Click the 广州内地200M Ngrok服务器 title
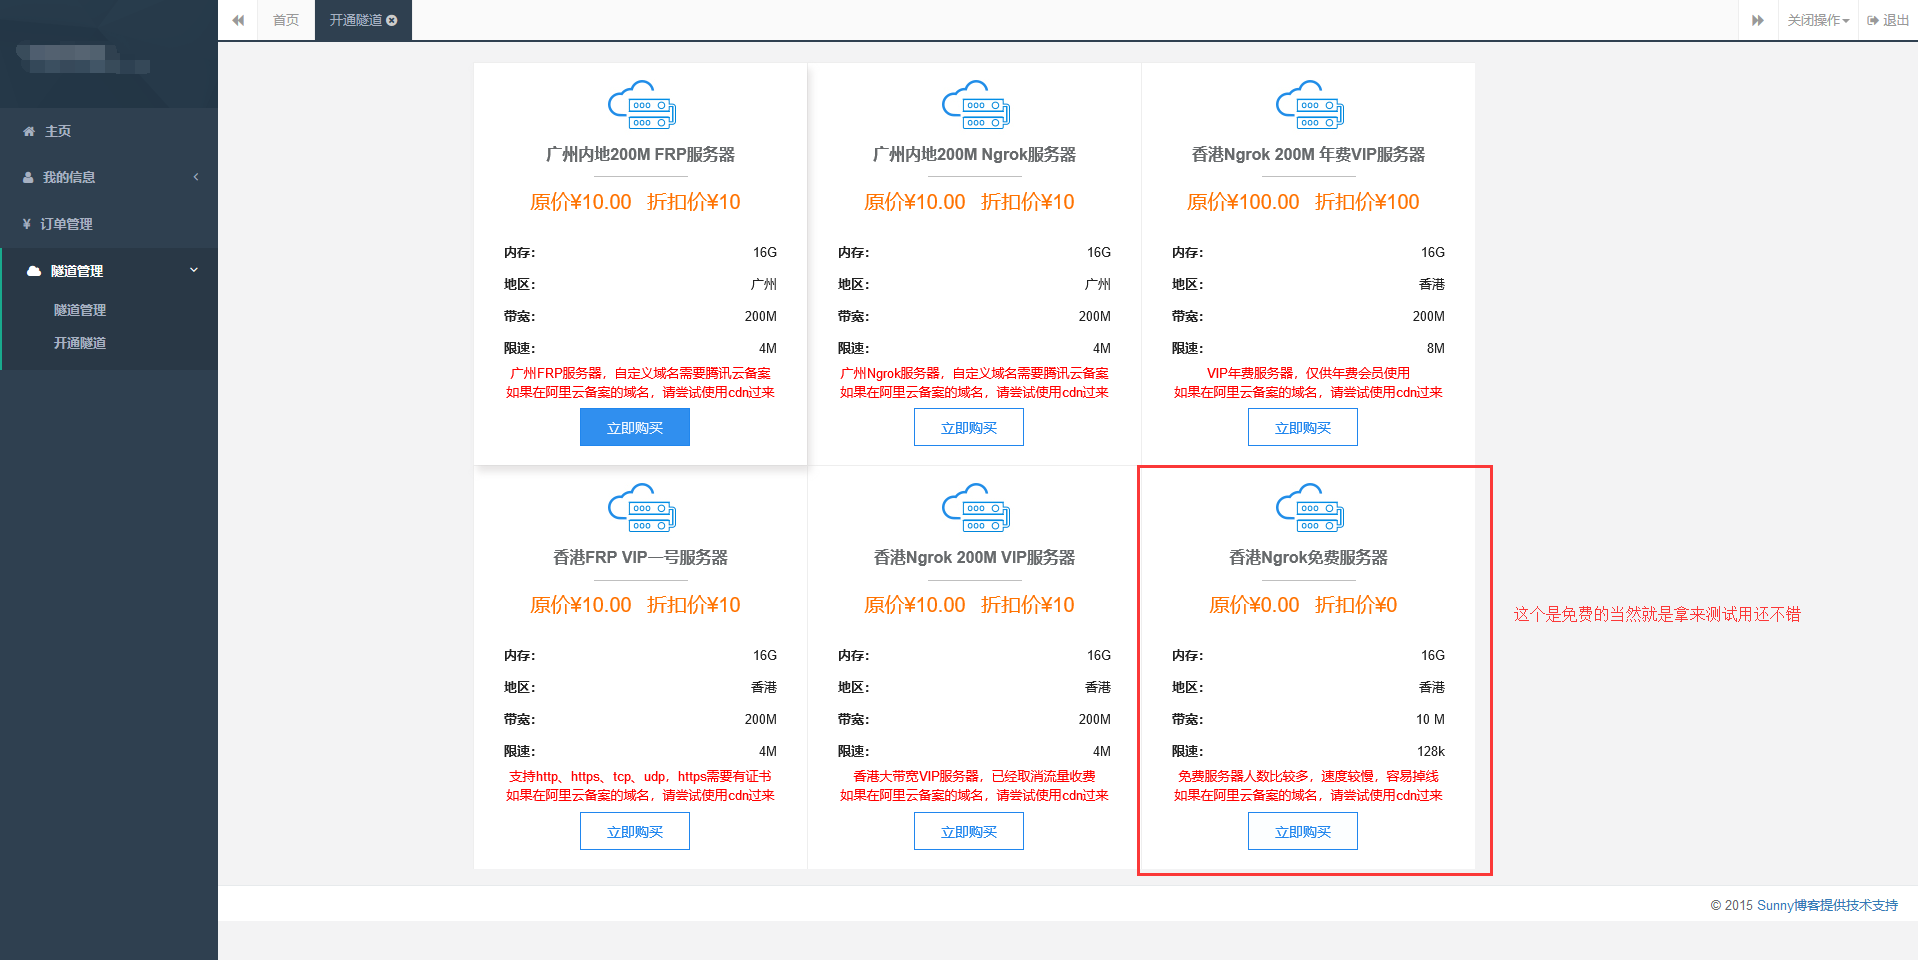The image size is (1918, 960). coord(975,154)
